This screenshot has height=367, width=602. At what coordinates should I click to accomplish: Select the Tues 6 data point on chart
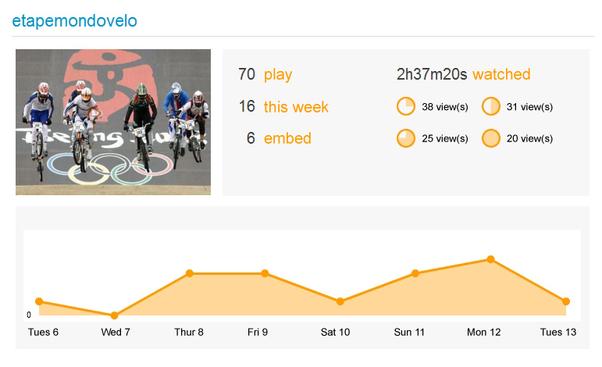click(39, 301)
